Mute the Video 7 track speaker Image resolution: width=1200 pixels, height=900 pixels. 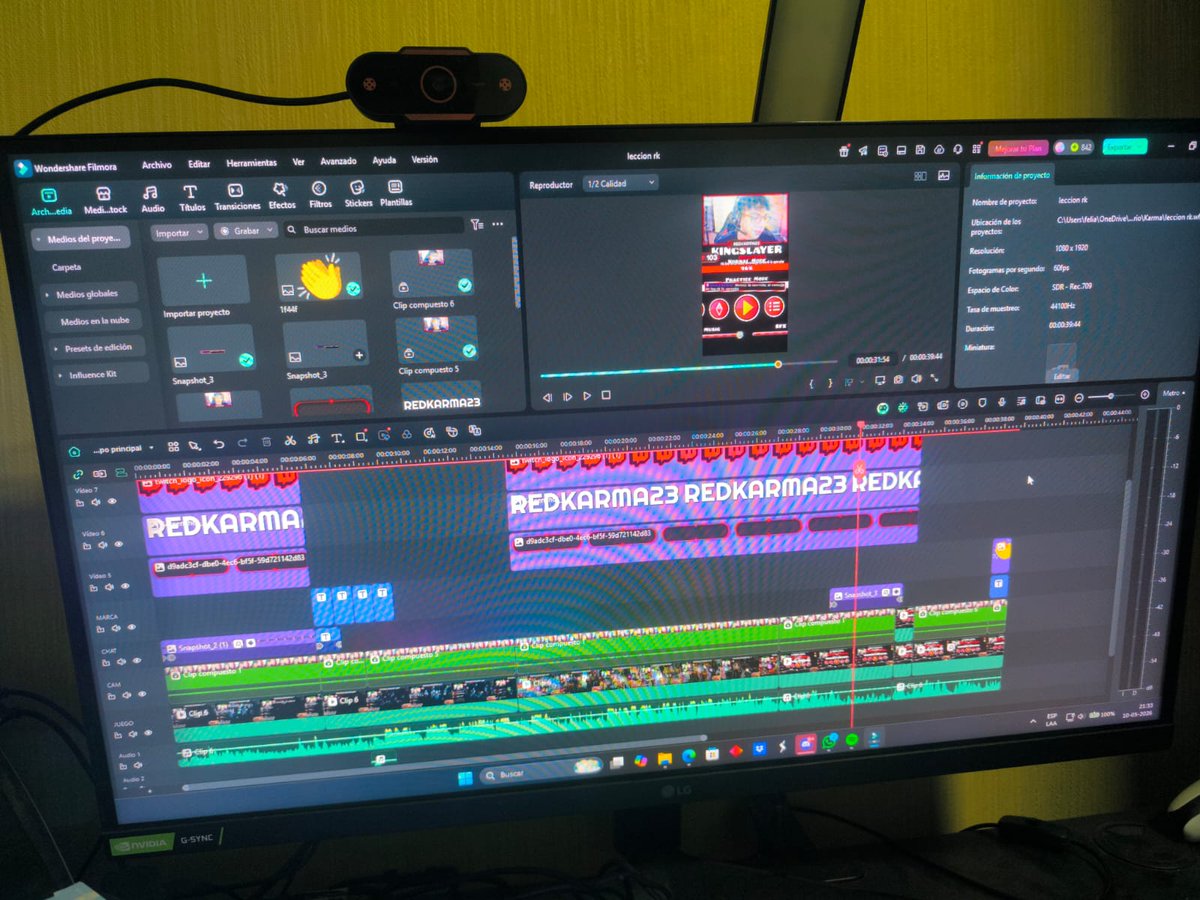tap(95, 502)
